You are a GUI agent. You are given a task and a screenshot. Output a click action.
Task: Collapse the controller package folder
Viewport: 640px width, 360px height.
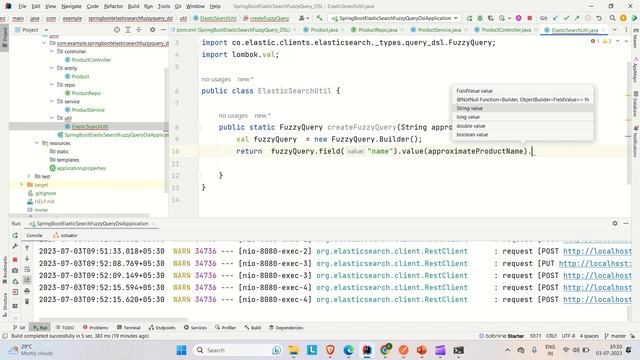(x=52, y=51)
